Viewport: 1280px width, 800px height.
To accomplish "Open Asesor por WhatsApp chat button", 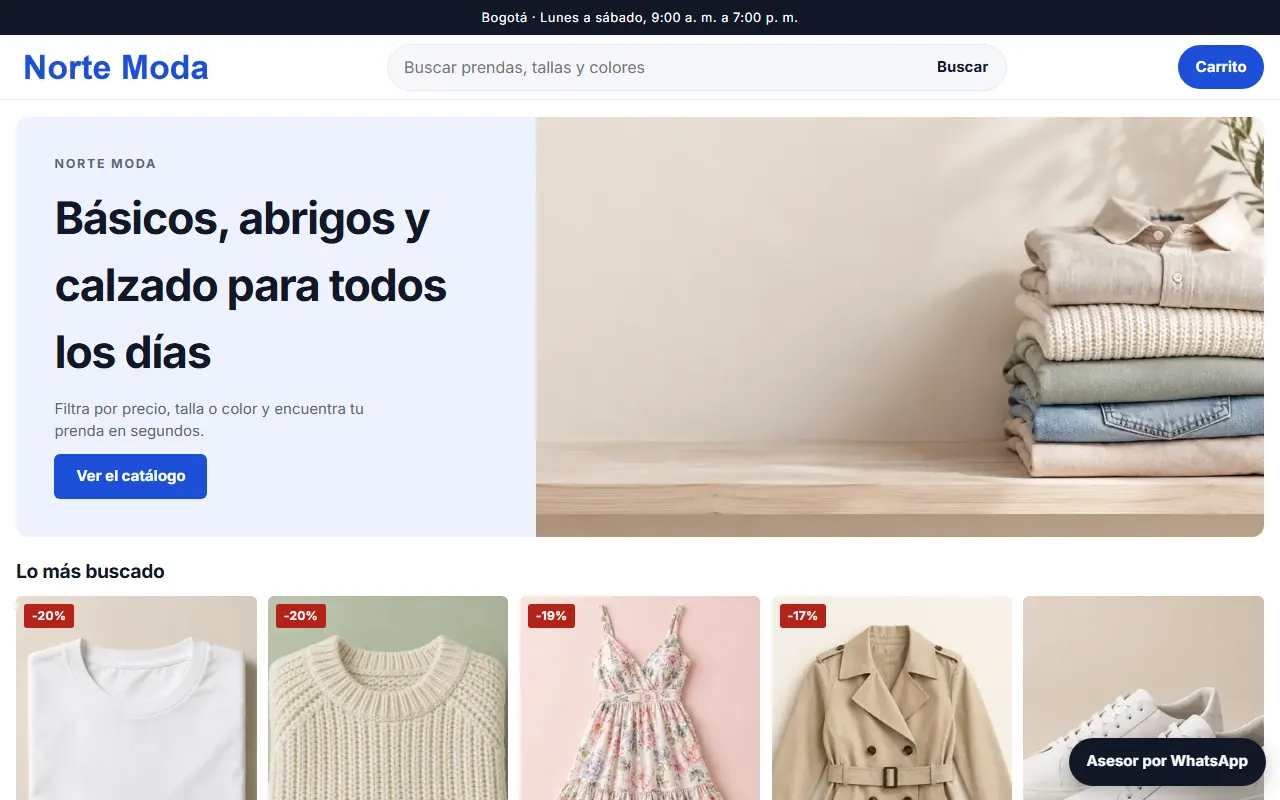I will point(1167,761).
